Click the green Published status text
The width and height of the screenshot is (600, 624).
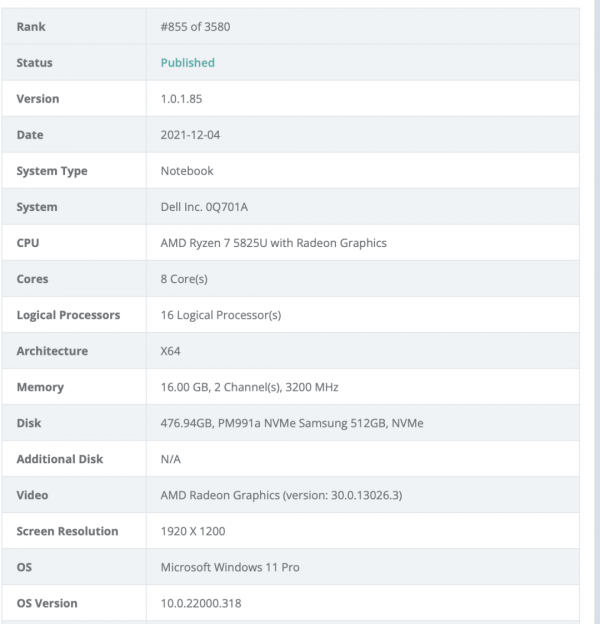click(x=188, y=63)
